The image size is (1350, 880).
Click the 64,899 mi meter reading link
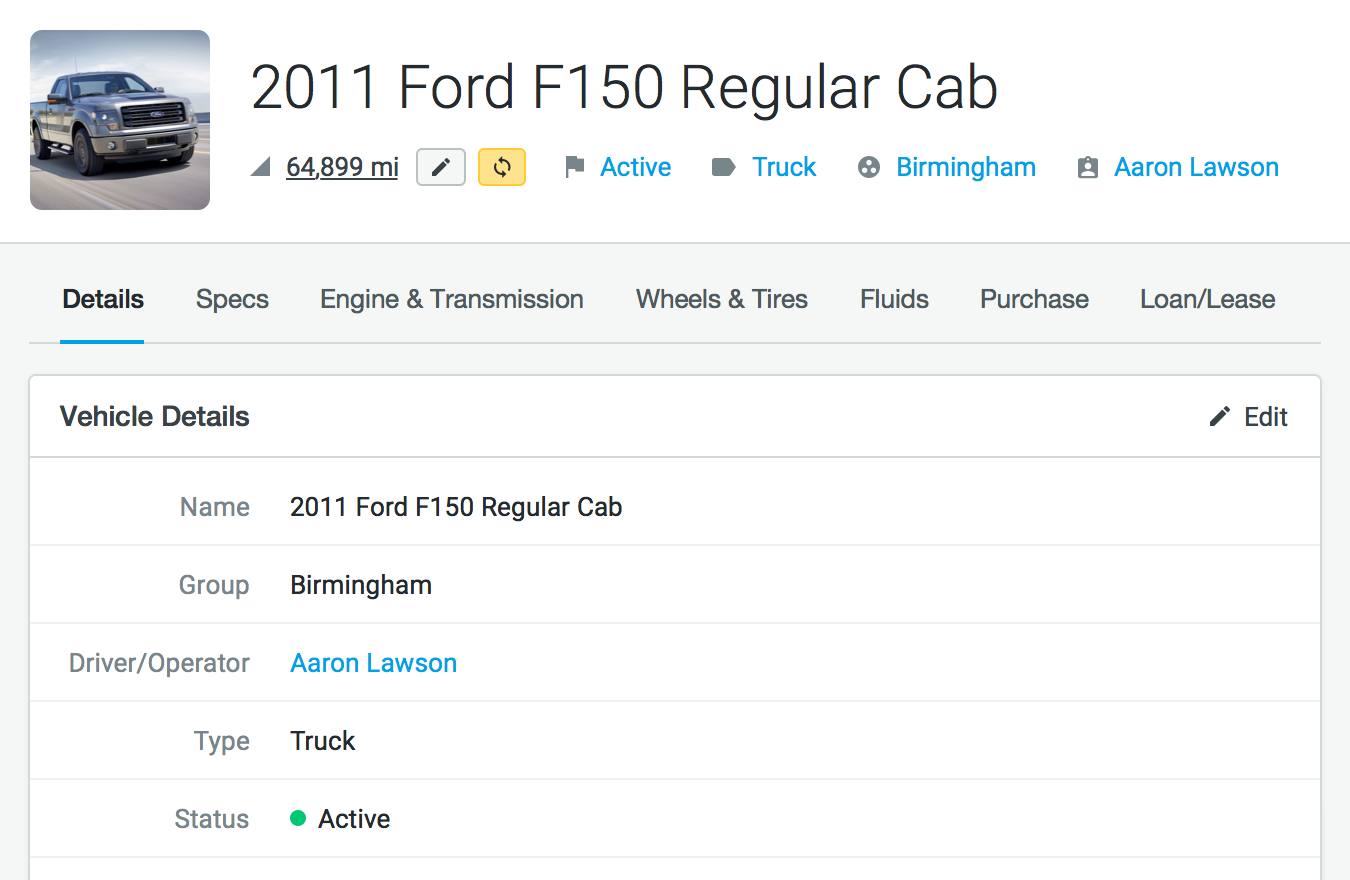coord(342,167)
